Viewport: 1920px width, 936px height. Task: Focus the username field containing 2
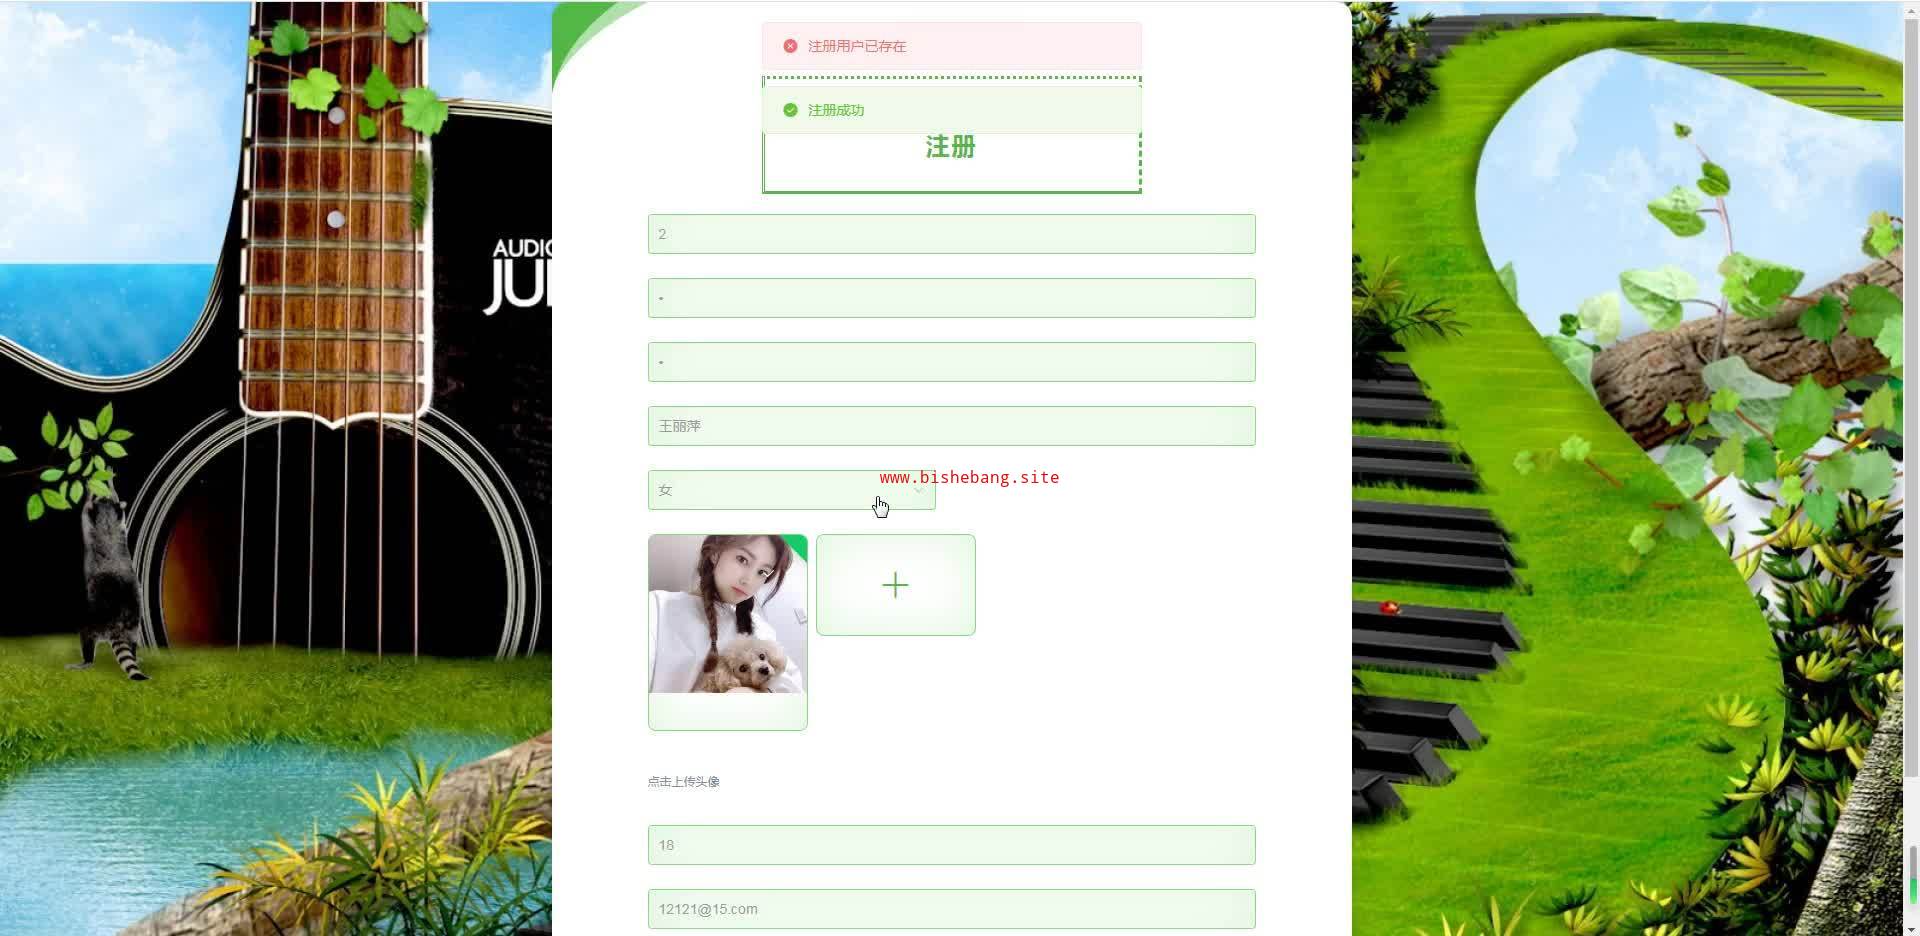pos(951,234)
